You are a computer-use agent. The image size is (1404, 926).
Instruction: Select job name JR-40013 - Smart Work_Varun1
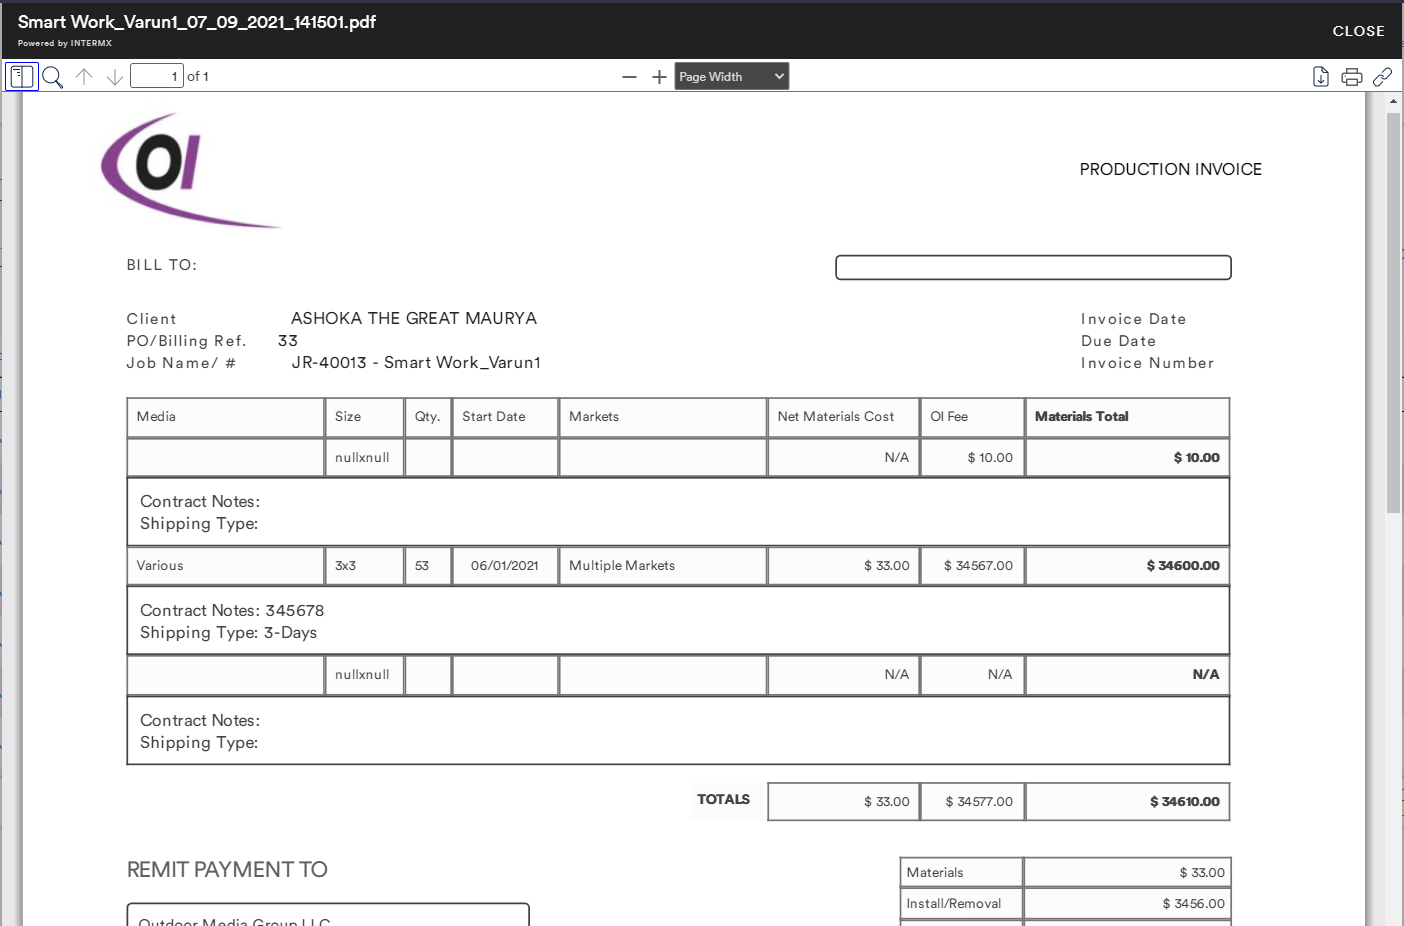416,363
